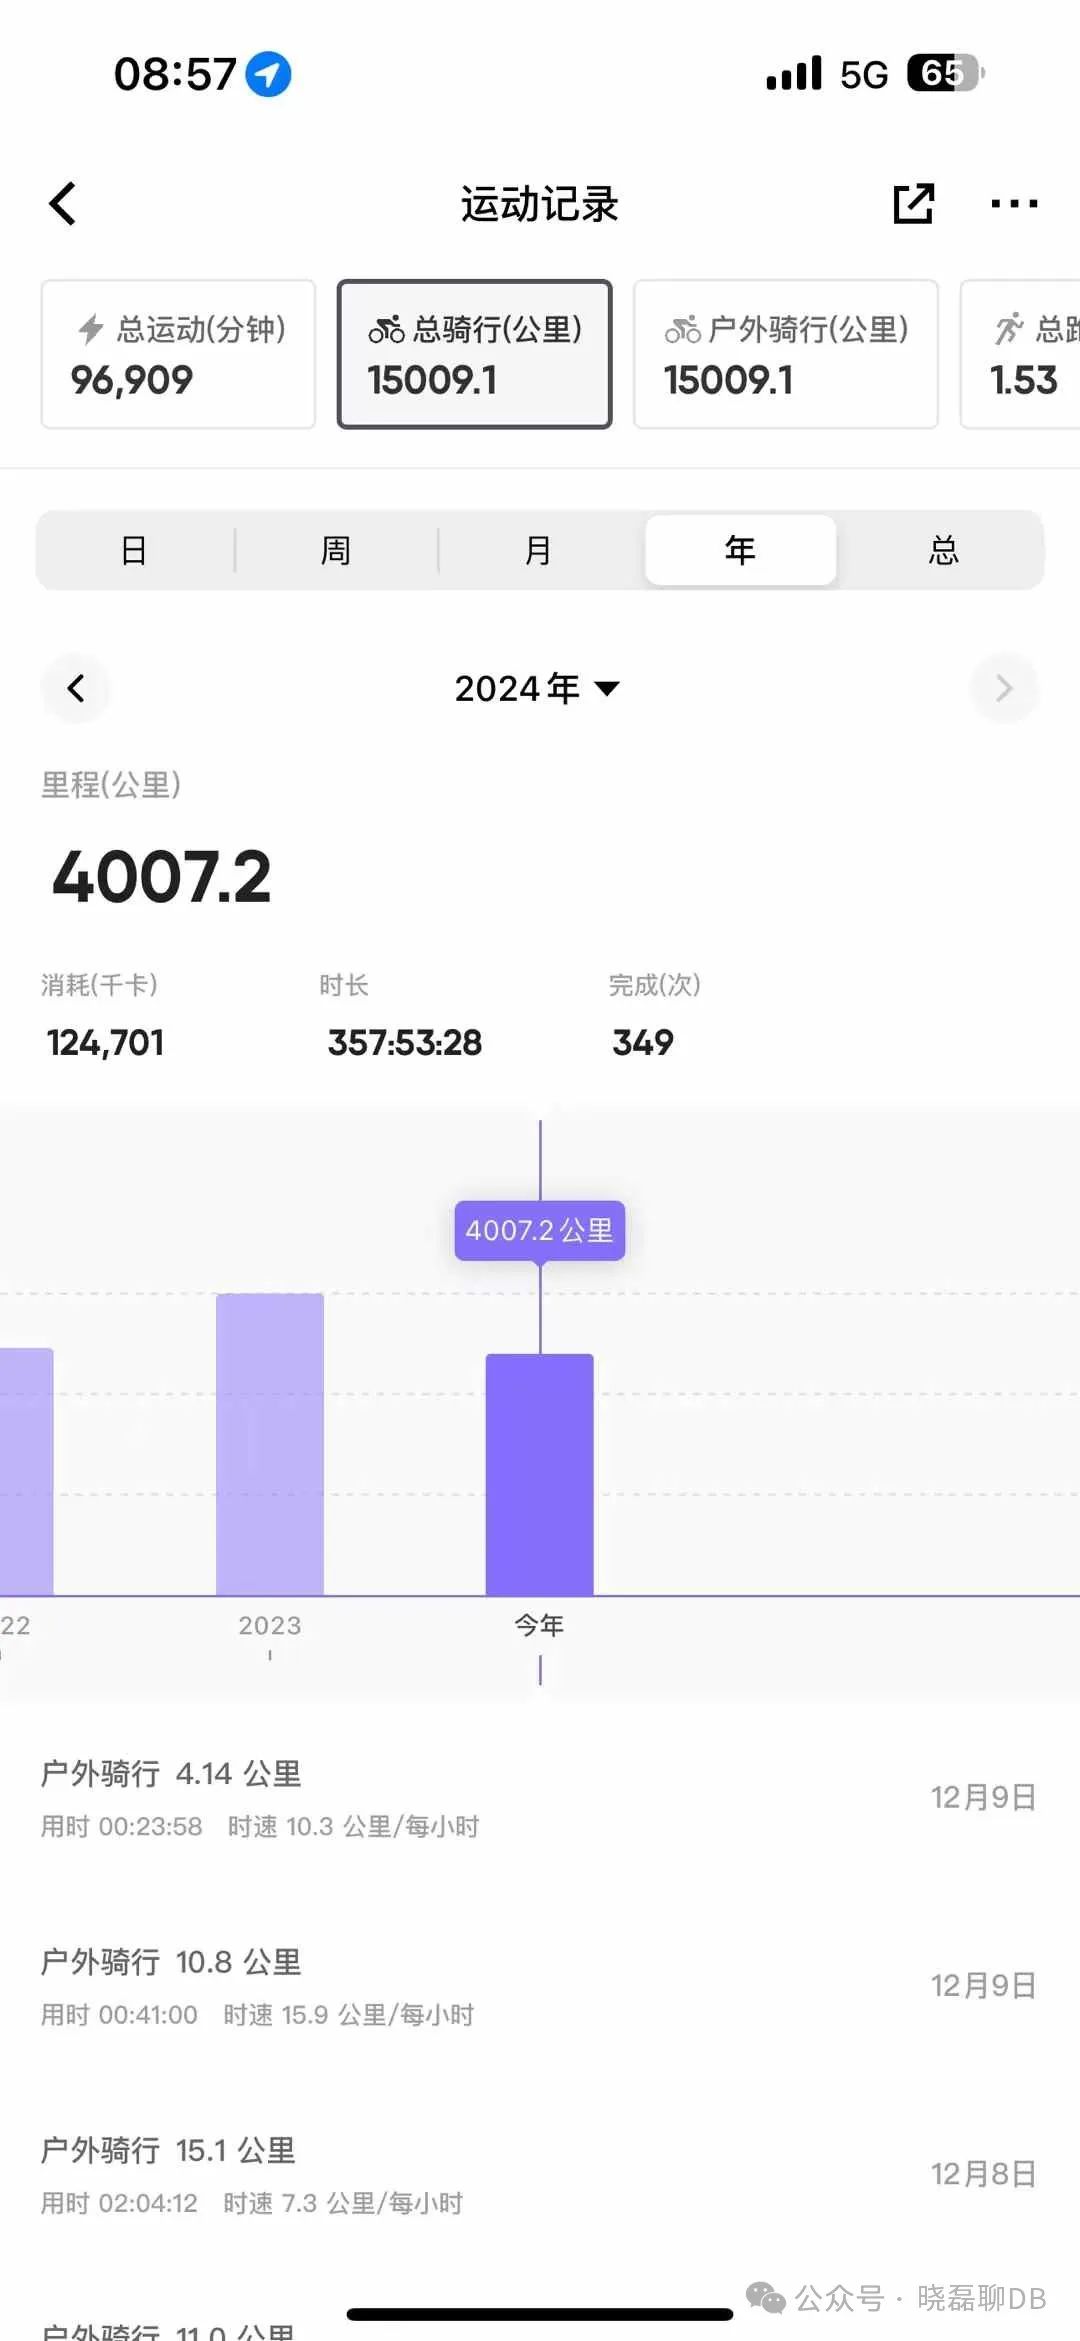Switch to the 年 tab
Viewport: 1080px width, 2341px height.
click(x=740, y=550)
